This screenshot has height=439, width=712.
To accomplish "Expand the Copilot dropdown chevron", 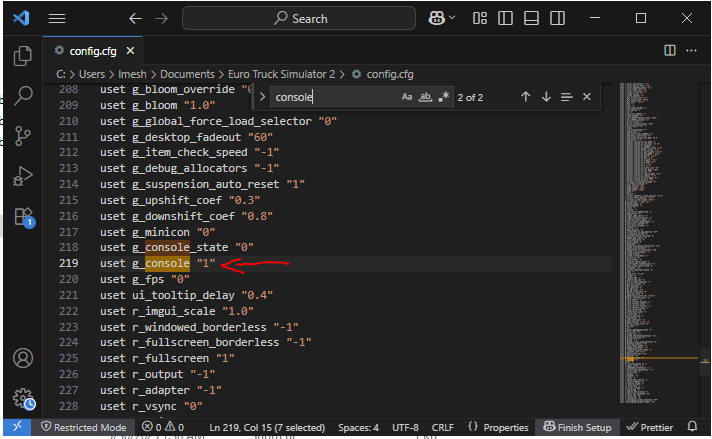I will [452, 18].
